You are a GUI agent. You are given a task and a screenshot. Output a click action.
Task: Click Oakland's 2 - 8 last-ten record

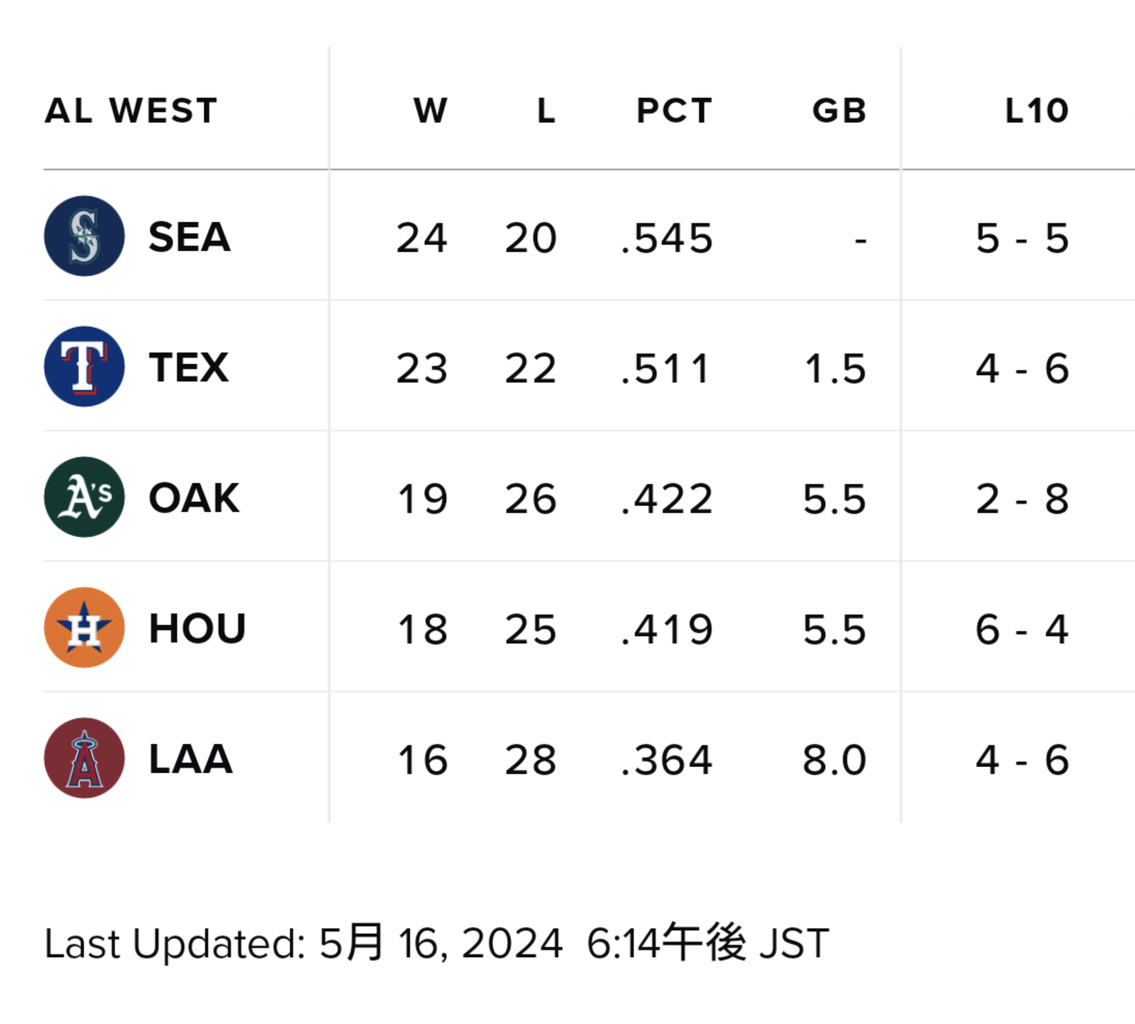coord(1022,499)
